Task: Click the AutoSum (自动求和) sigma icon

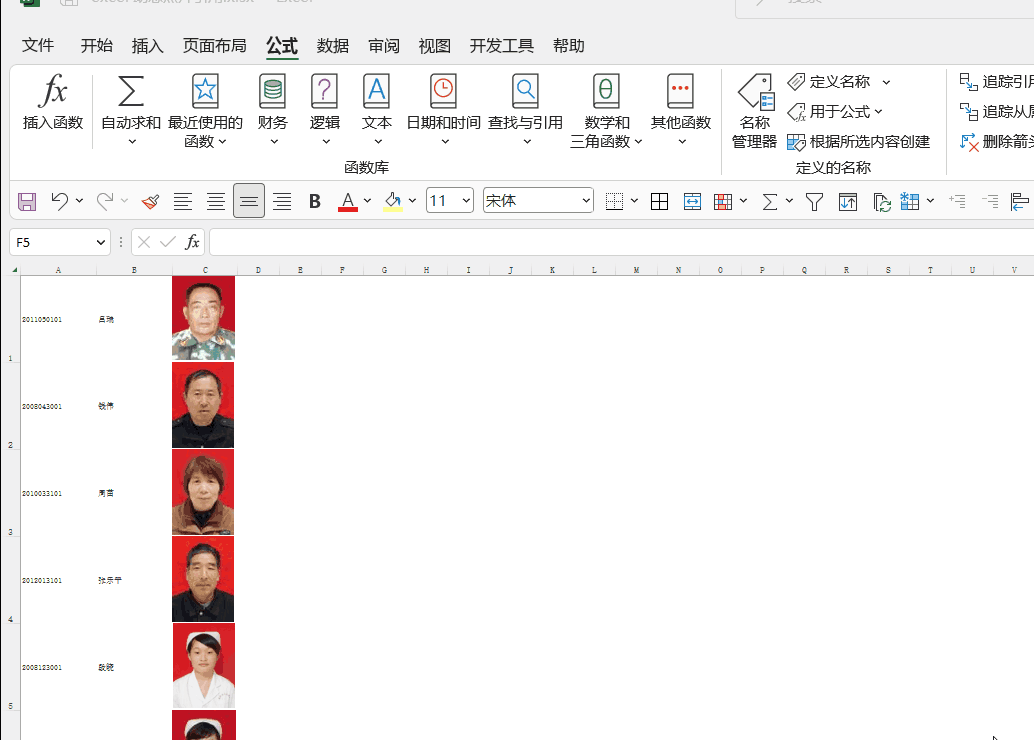Action: coord(131,90)
